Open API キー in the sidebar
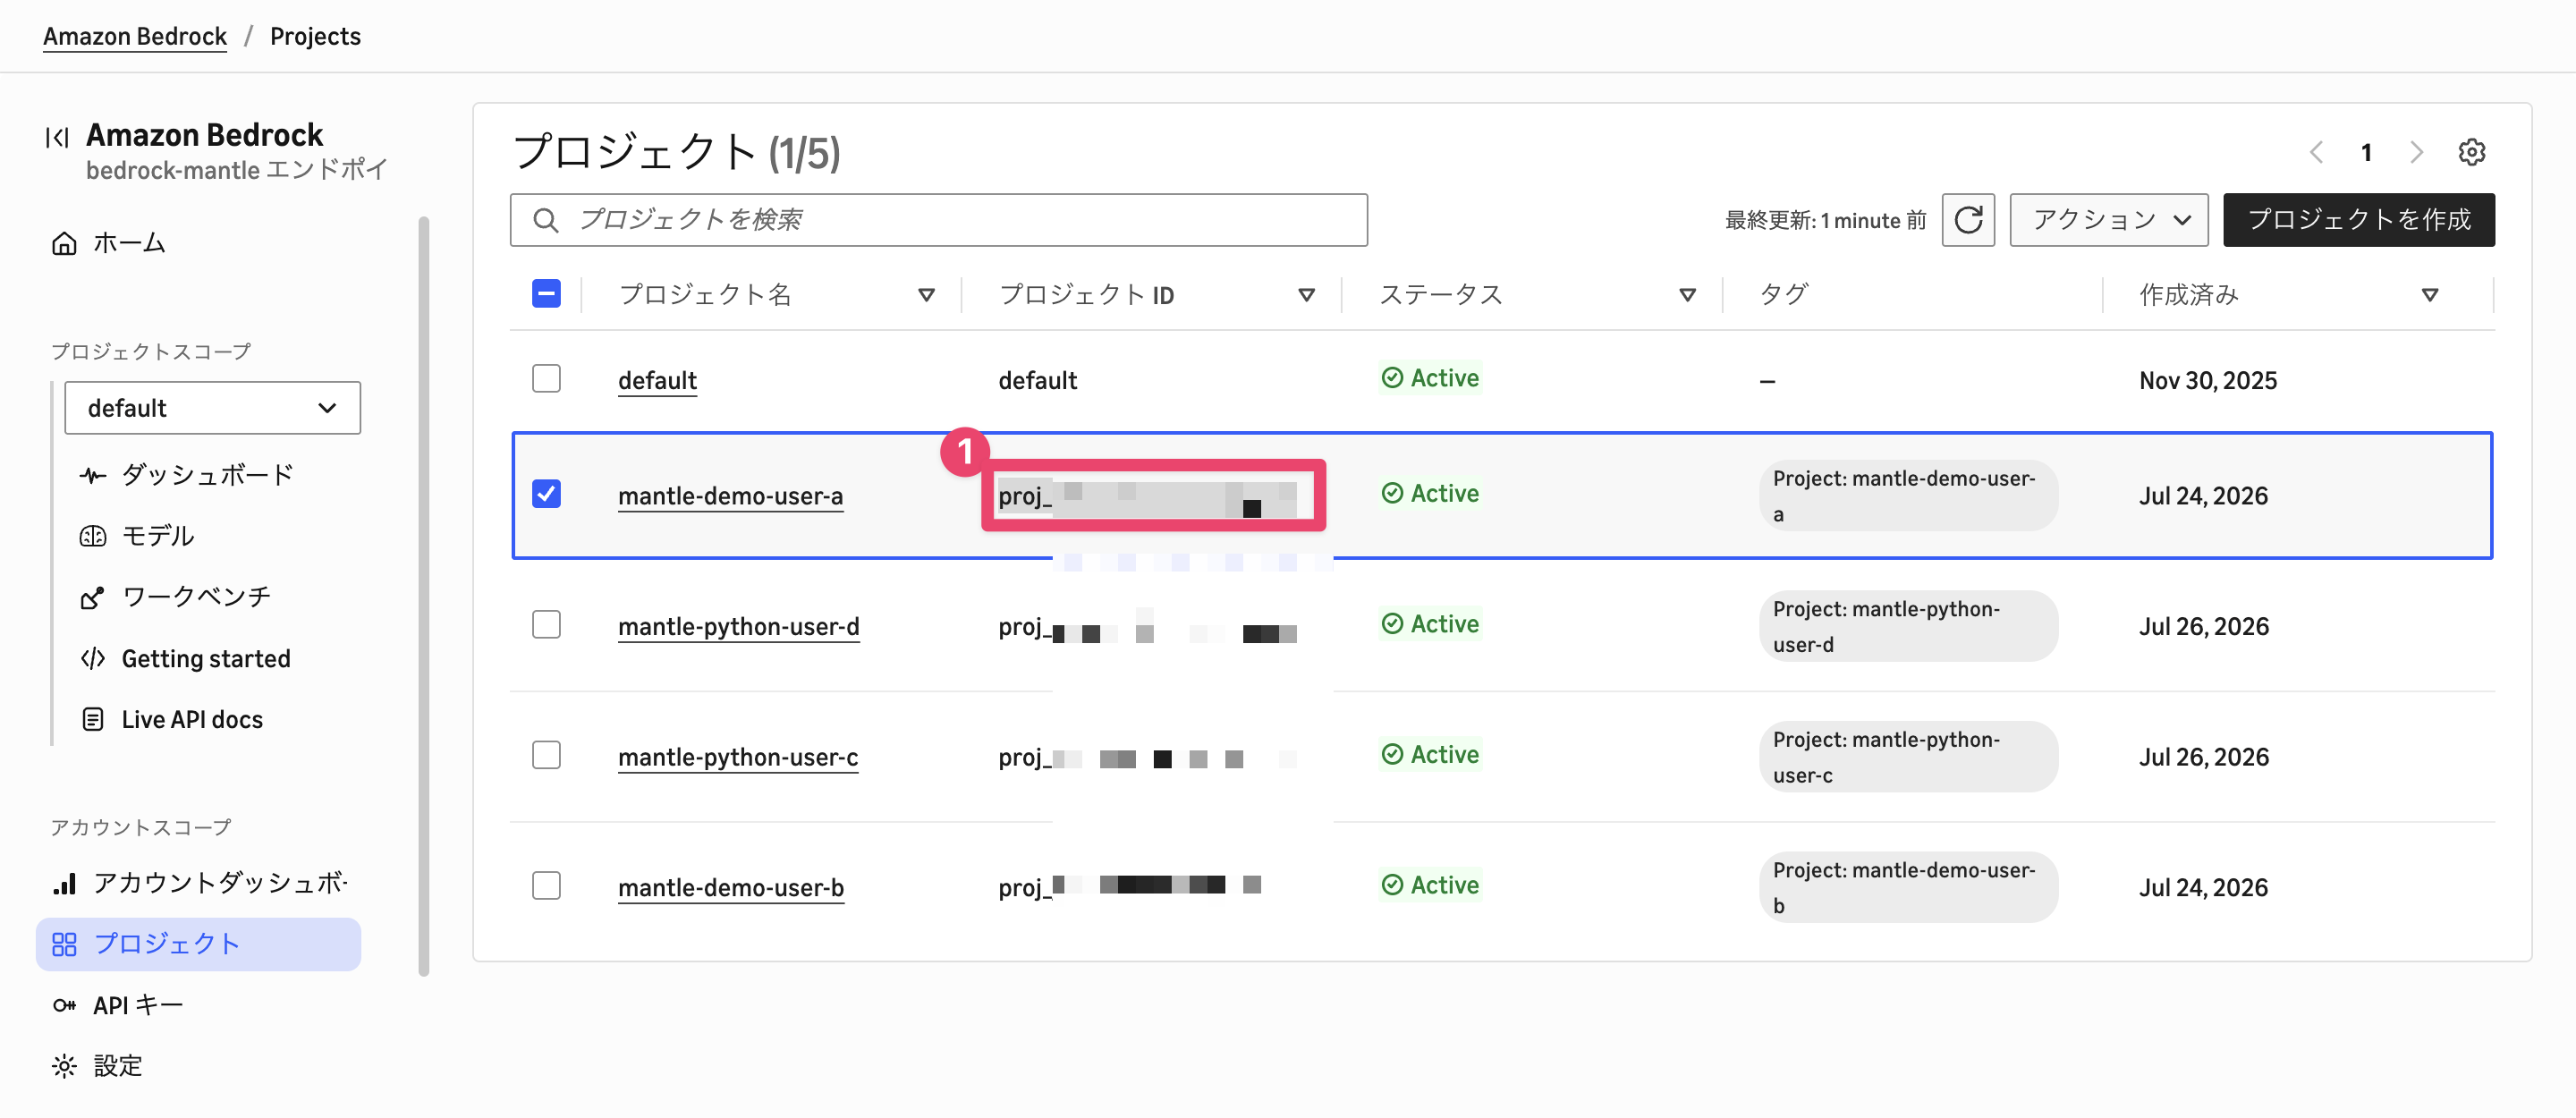Viewport: 2576px width, 1118px height. point(138,1005)
